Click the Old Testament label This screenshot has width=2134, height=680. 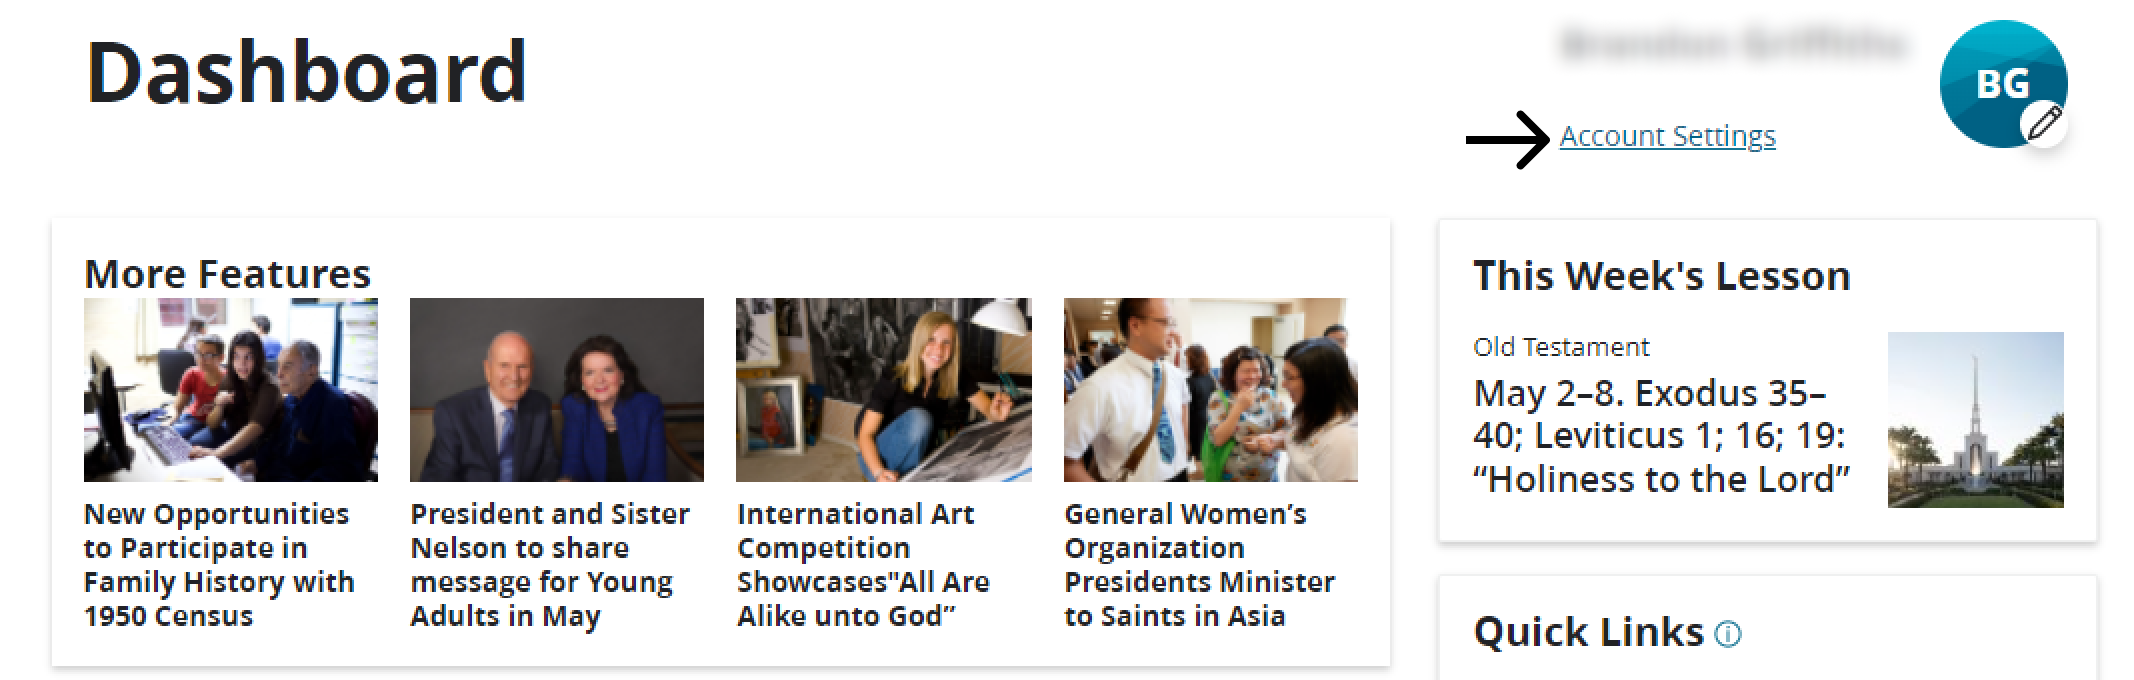click(x=1561, y=347)
